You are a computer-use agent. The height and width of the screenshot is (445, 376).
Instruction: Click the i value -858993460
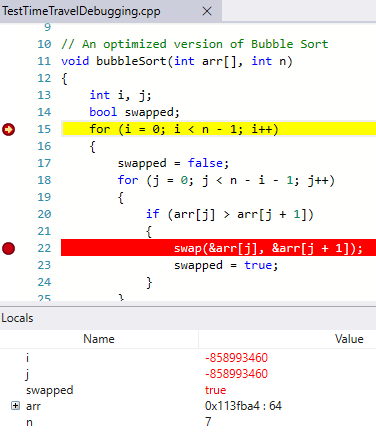click(x=236, y=358)
